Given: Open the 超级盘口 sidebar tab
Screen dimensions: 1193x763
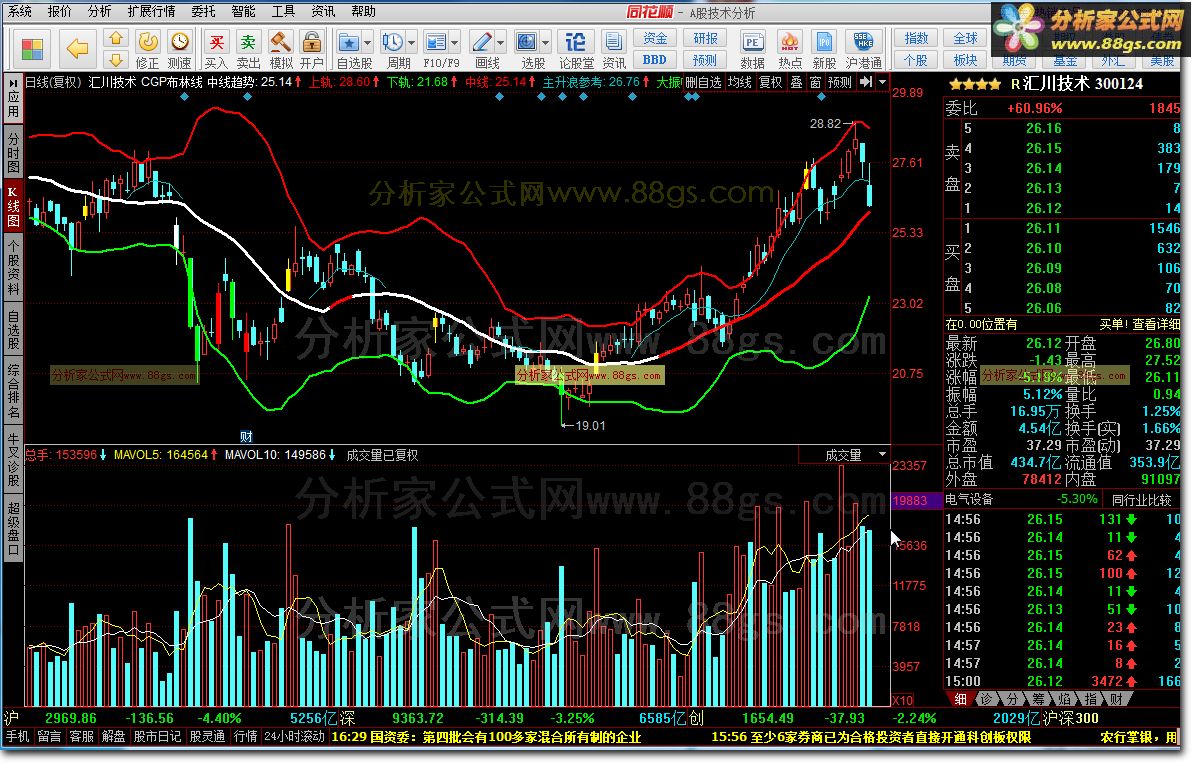Looking at the screenshot, I should click(13, 528).
